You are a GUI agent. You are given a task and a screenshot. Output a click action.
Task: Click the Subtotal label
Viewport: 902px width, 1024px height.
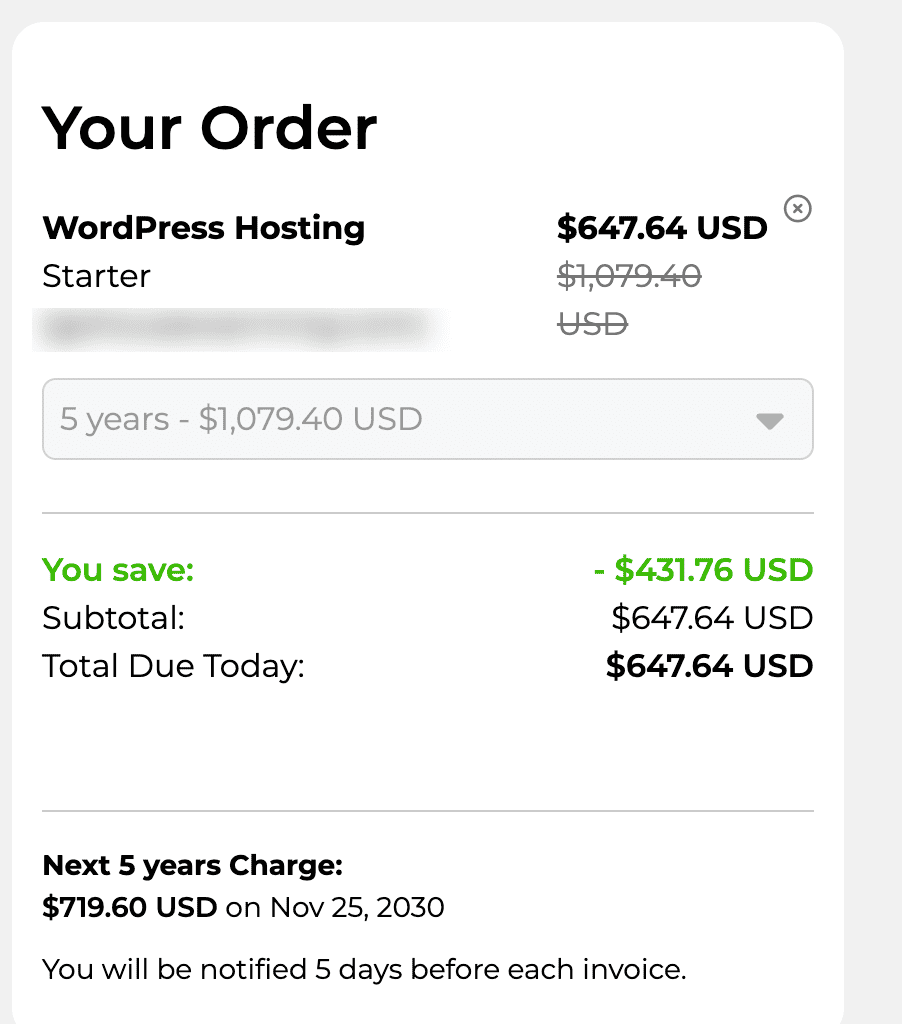pos(114,618)
